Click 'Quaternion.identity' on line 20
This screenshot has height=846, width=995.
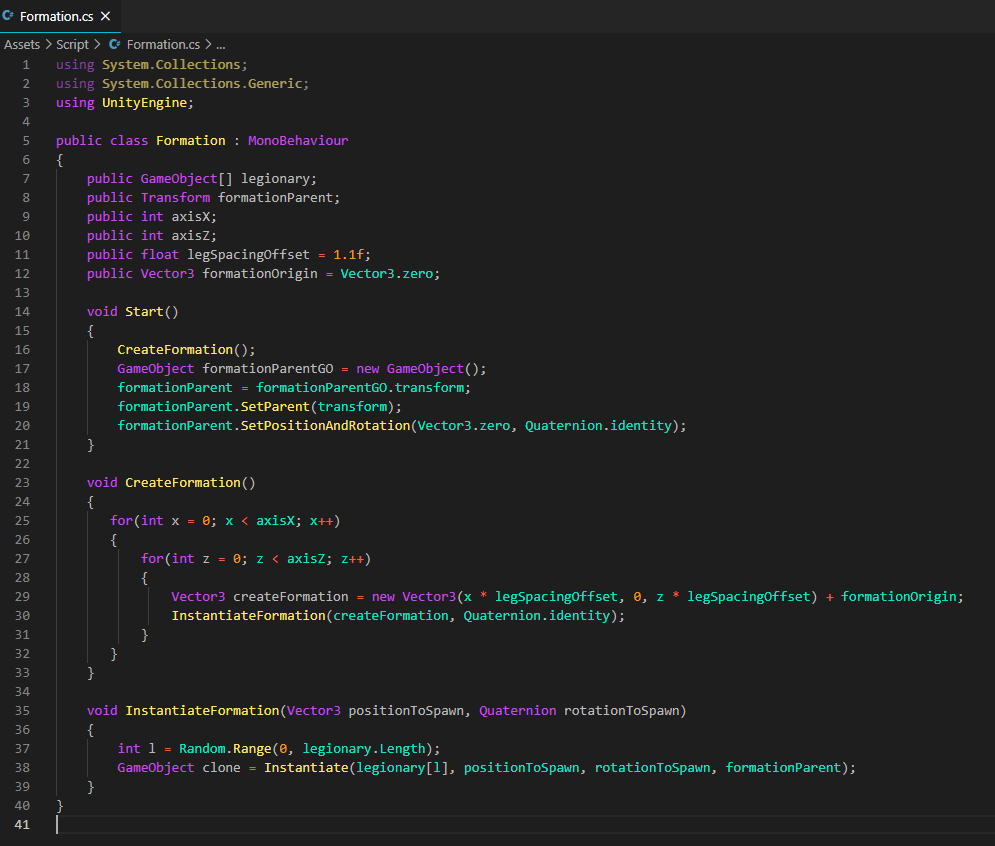point(598,426)
